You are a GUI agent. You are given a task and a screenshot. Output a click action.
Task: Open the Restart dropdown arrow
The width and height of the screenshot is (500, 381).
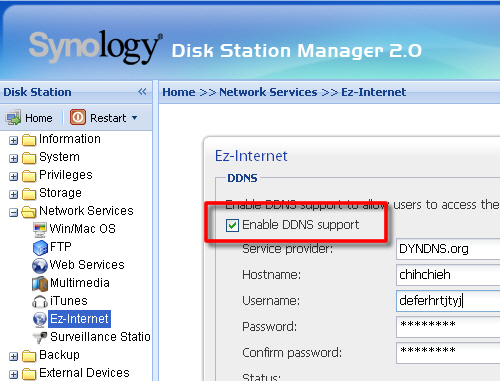(134, 118)
